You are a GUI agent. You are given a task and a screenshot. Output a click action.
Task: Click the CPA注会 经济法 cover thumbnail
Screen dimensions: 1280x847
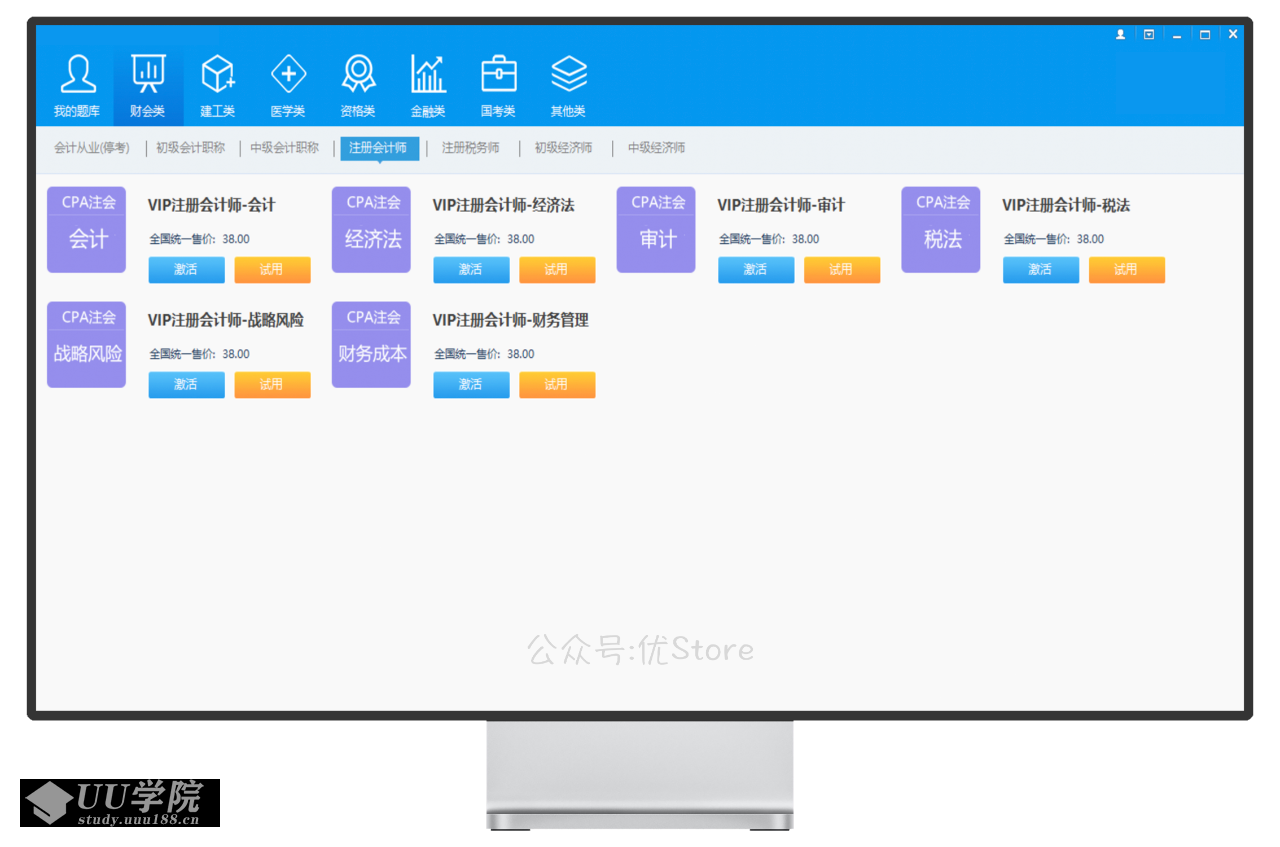pos(371,229)
